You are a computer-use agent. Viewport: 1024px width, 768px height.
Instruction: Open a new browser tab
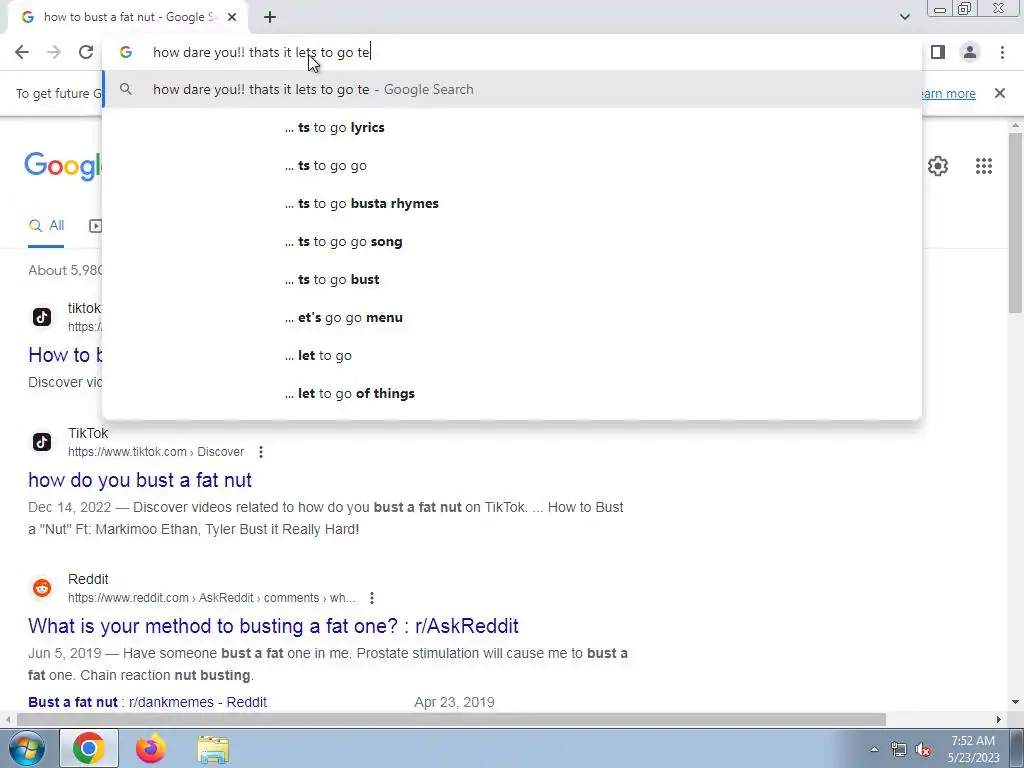270,17
